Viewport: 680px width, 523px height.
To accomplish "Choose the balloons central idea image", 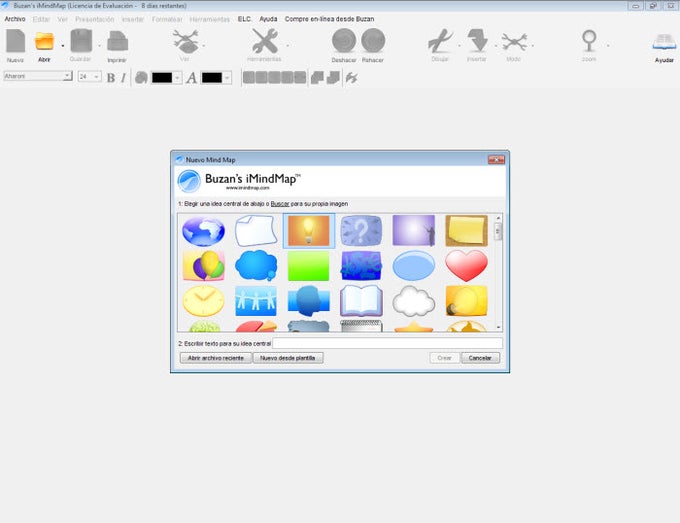I will point(203,265).
